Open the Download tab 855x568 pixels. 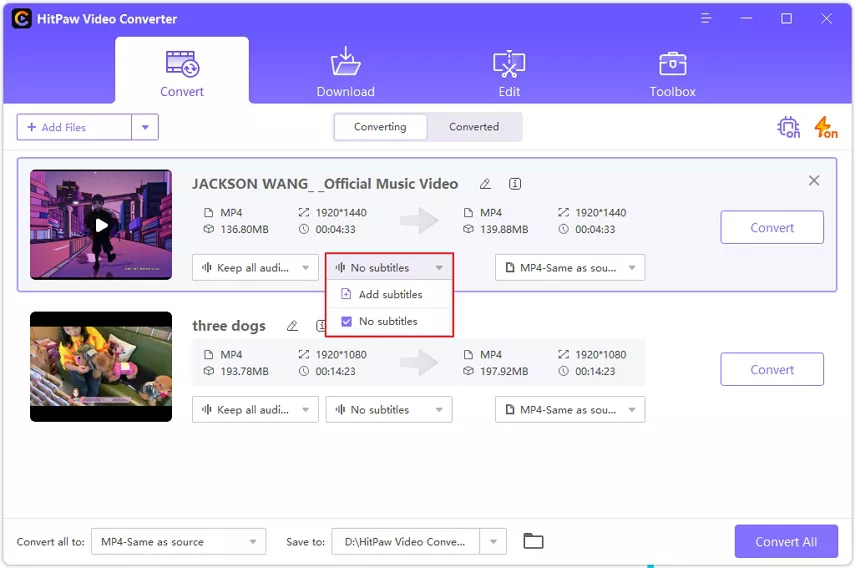pos(345,72)
